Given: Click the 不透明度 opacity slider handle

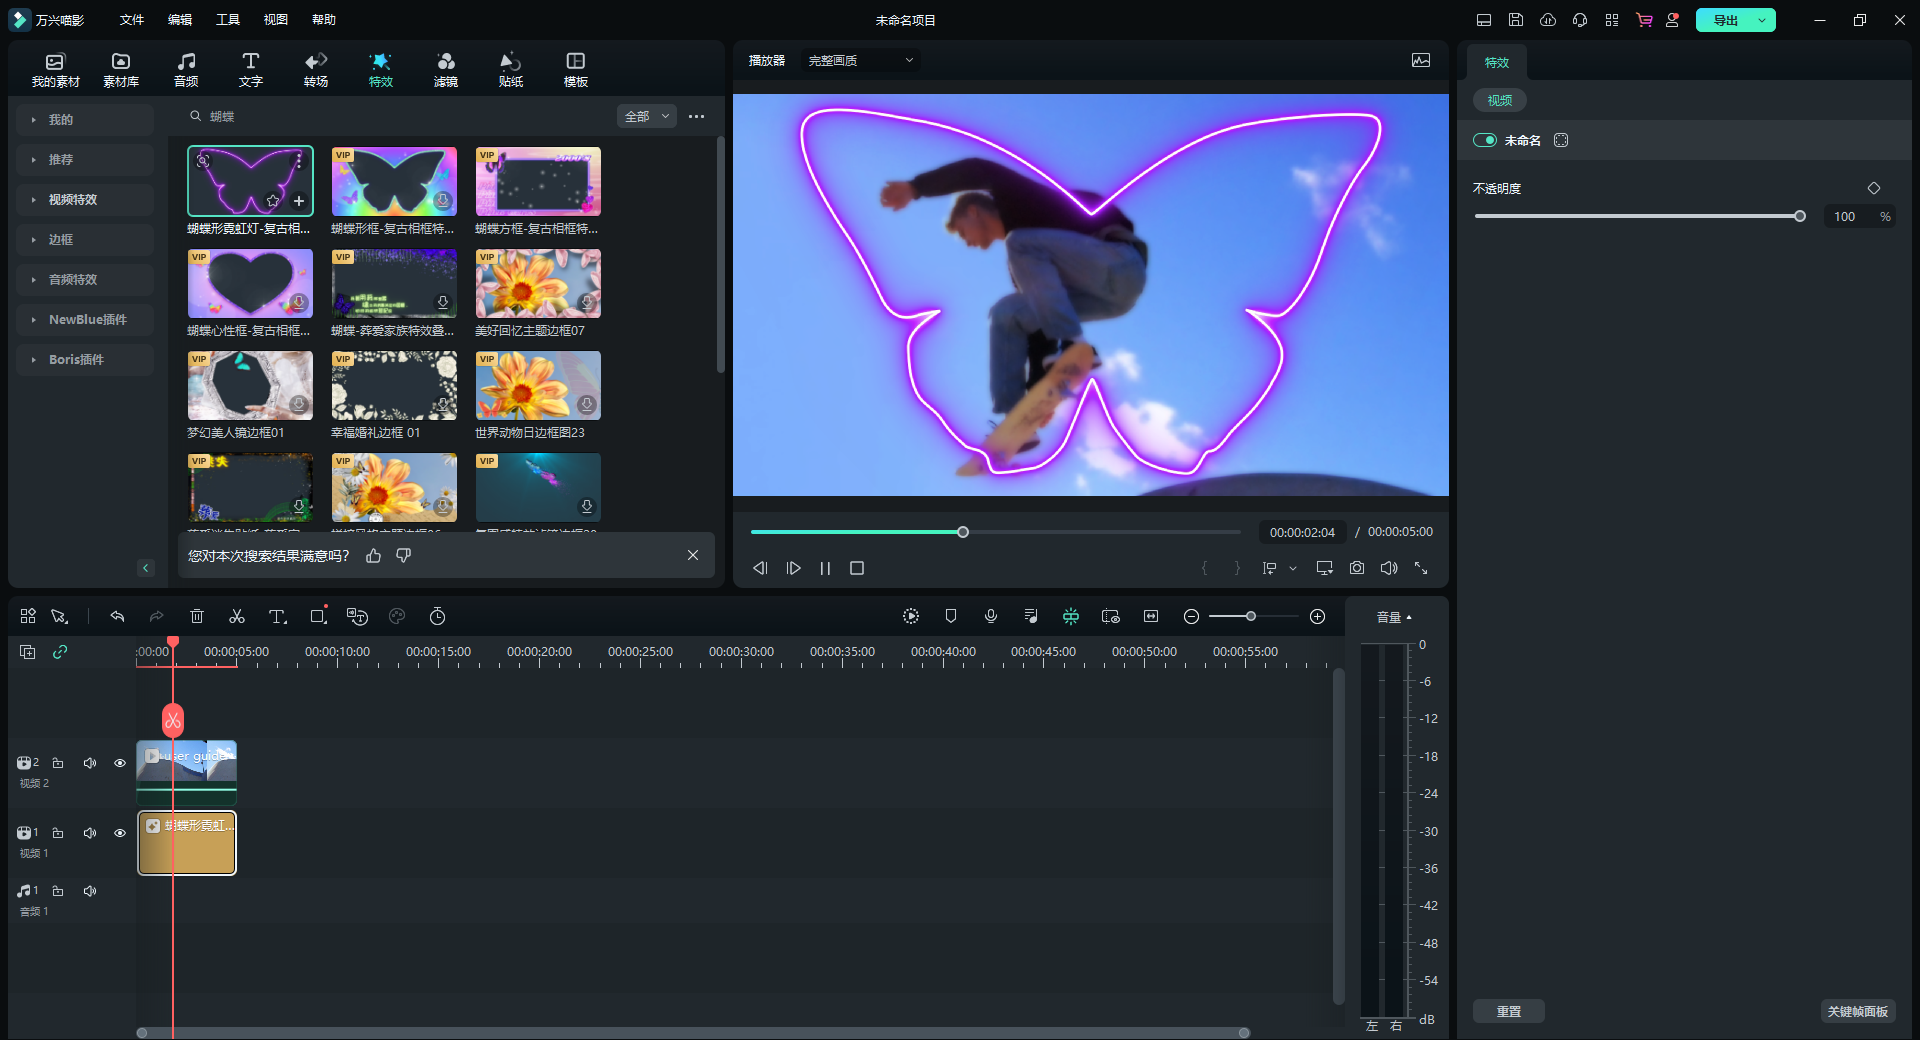Looking at the screenshot, I should pyautogui.click(x=1800, y=216).
